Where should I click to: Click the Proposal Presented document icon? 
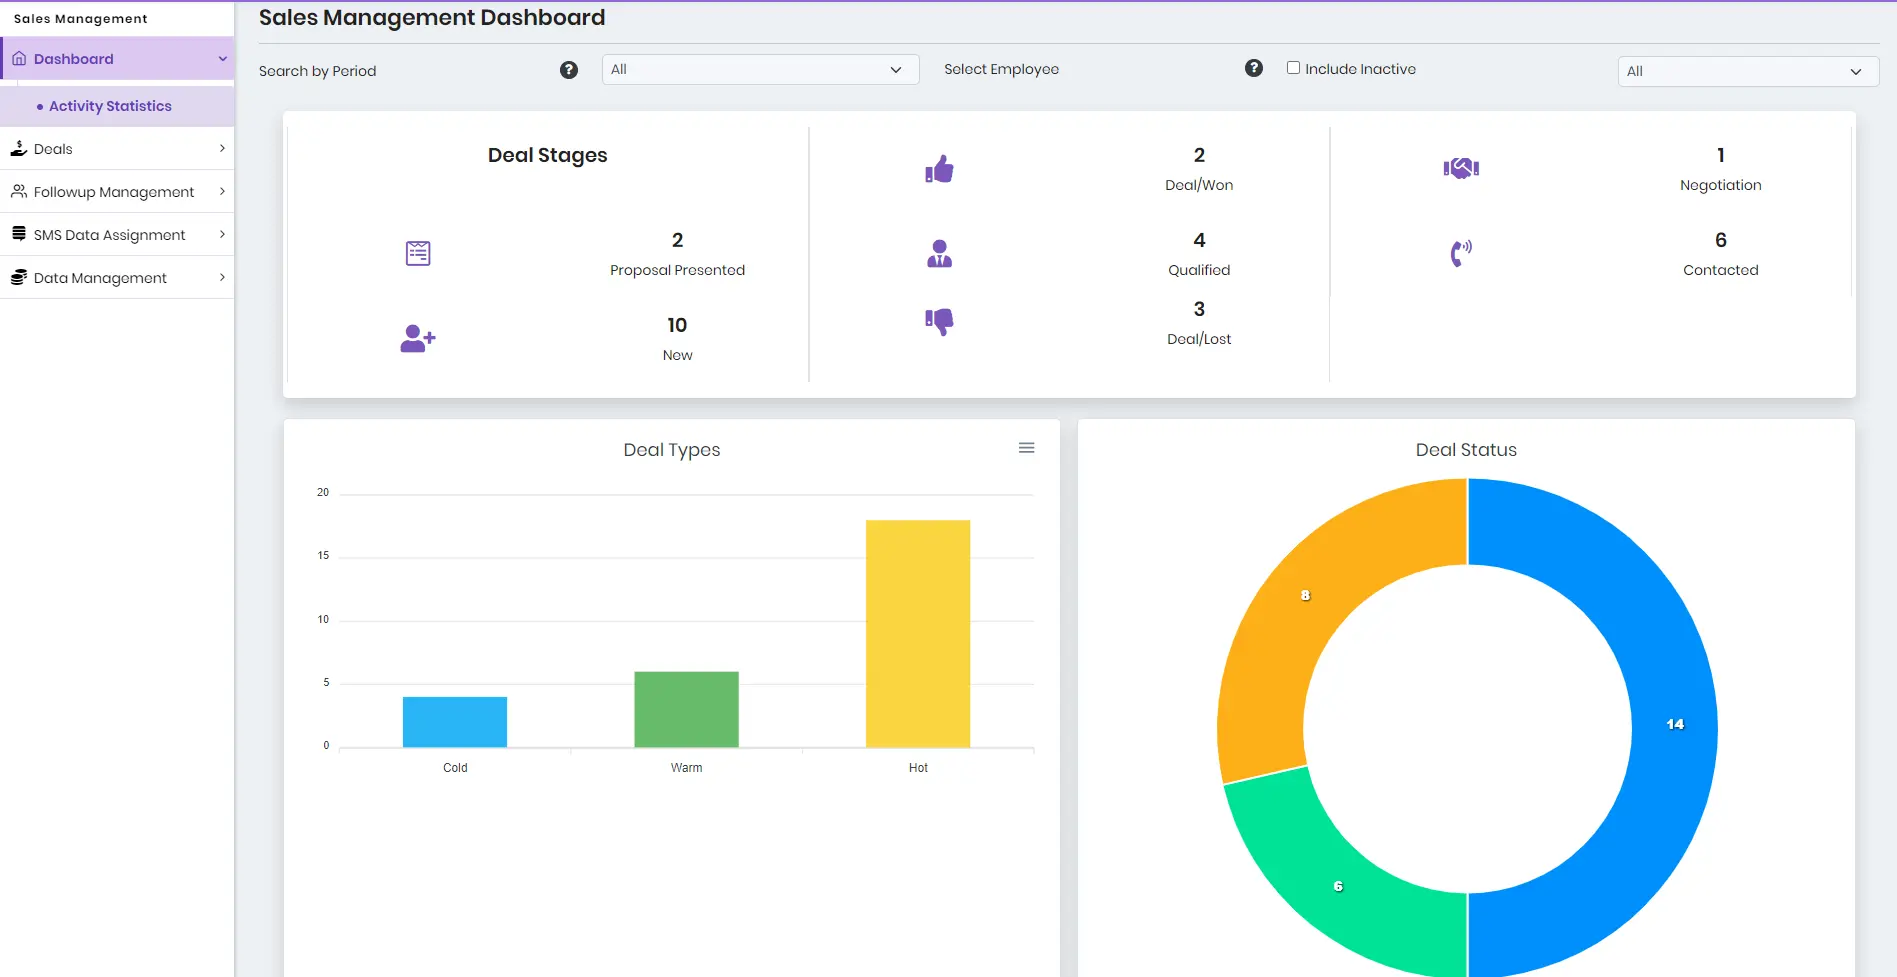point(418,254)
